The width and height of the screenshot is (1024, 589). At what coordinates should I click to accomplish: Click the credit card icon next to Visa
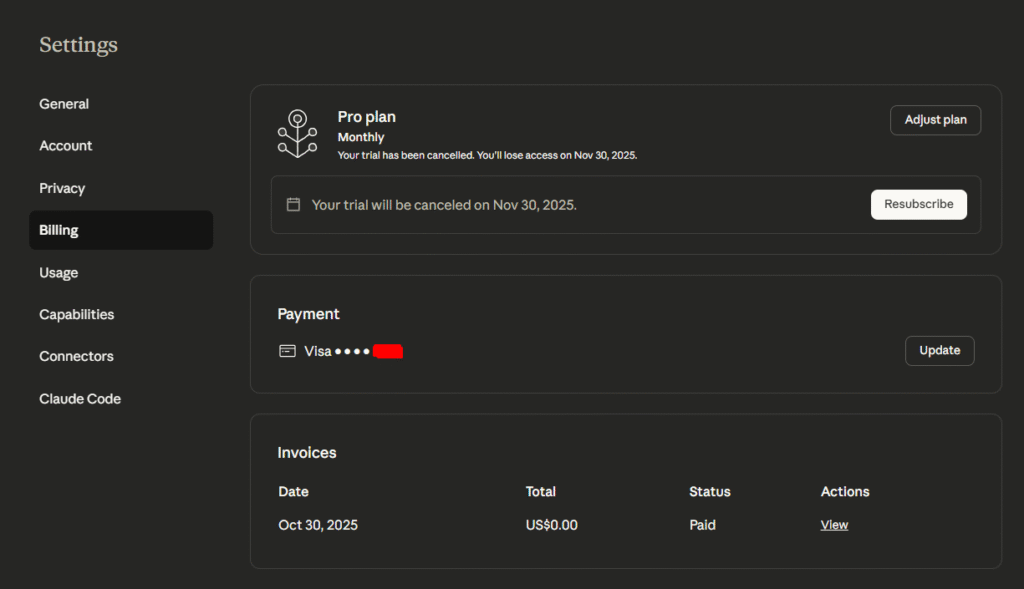[x=287, y=351]
